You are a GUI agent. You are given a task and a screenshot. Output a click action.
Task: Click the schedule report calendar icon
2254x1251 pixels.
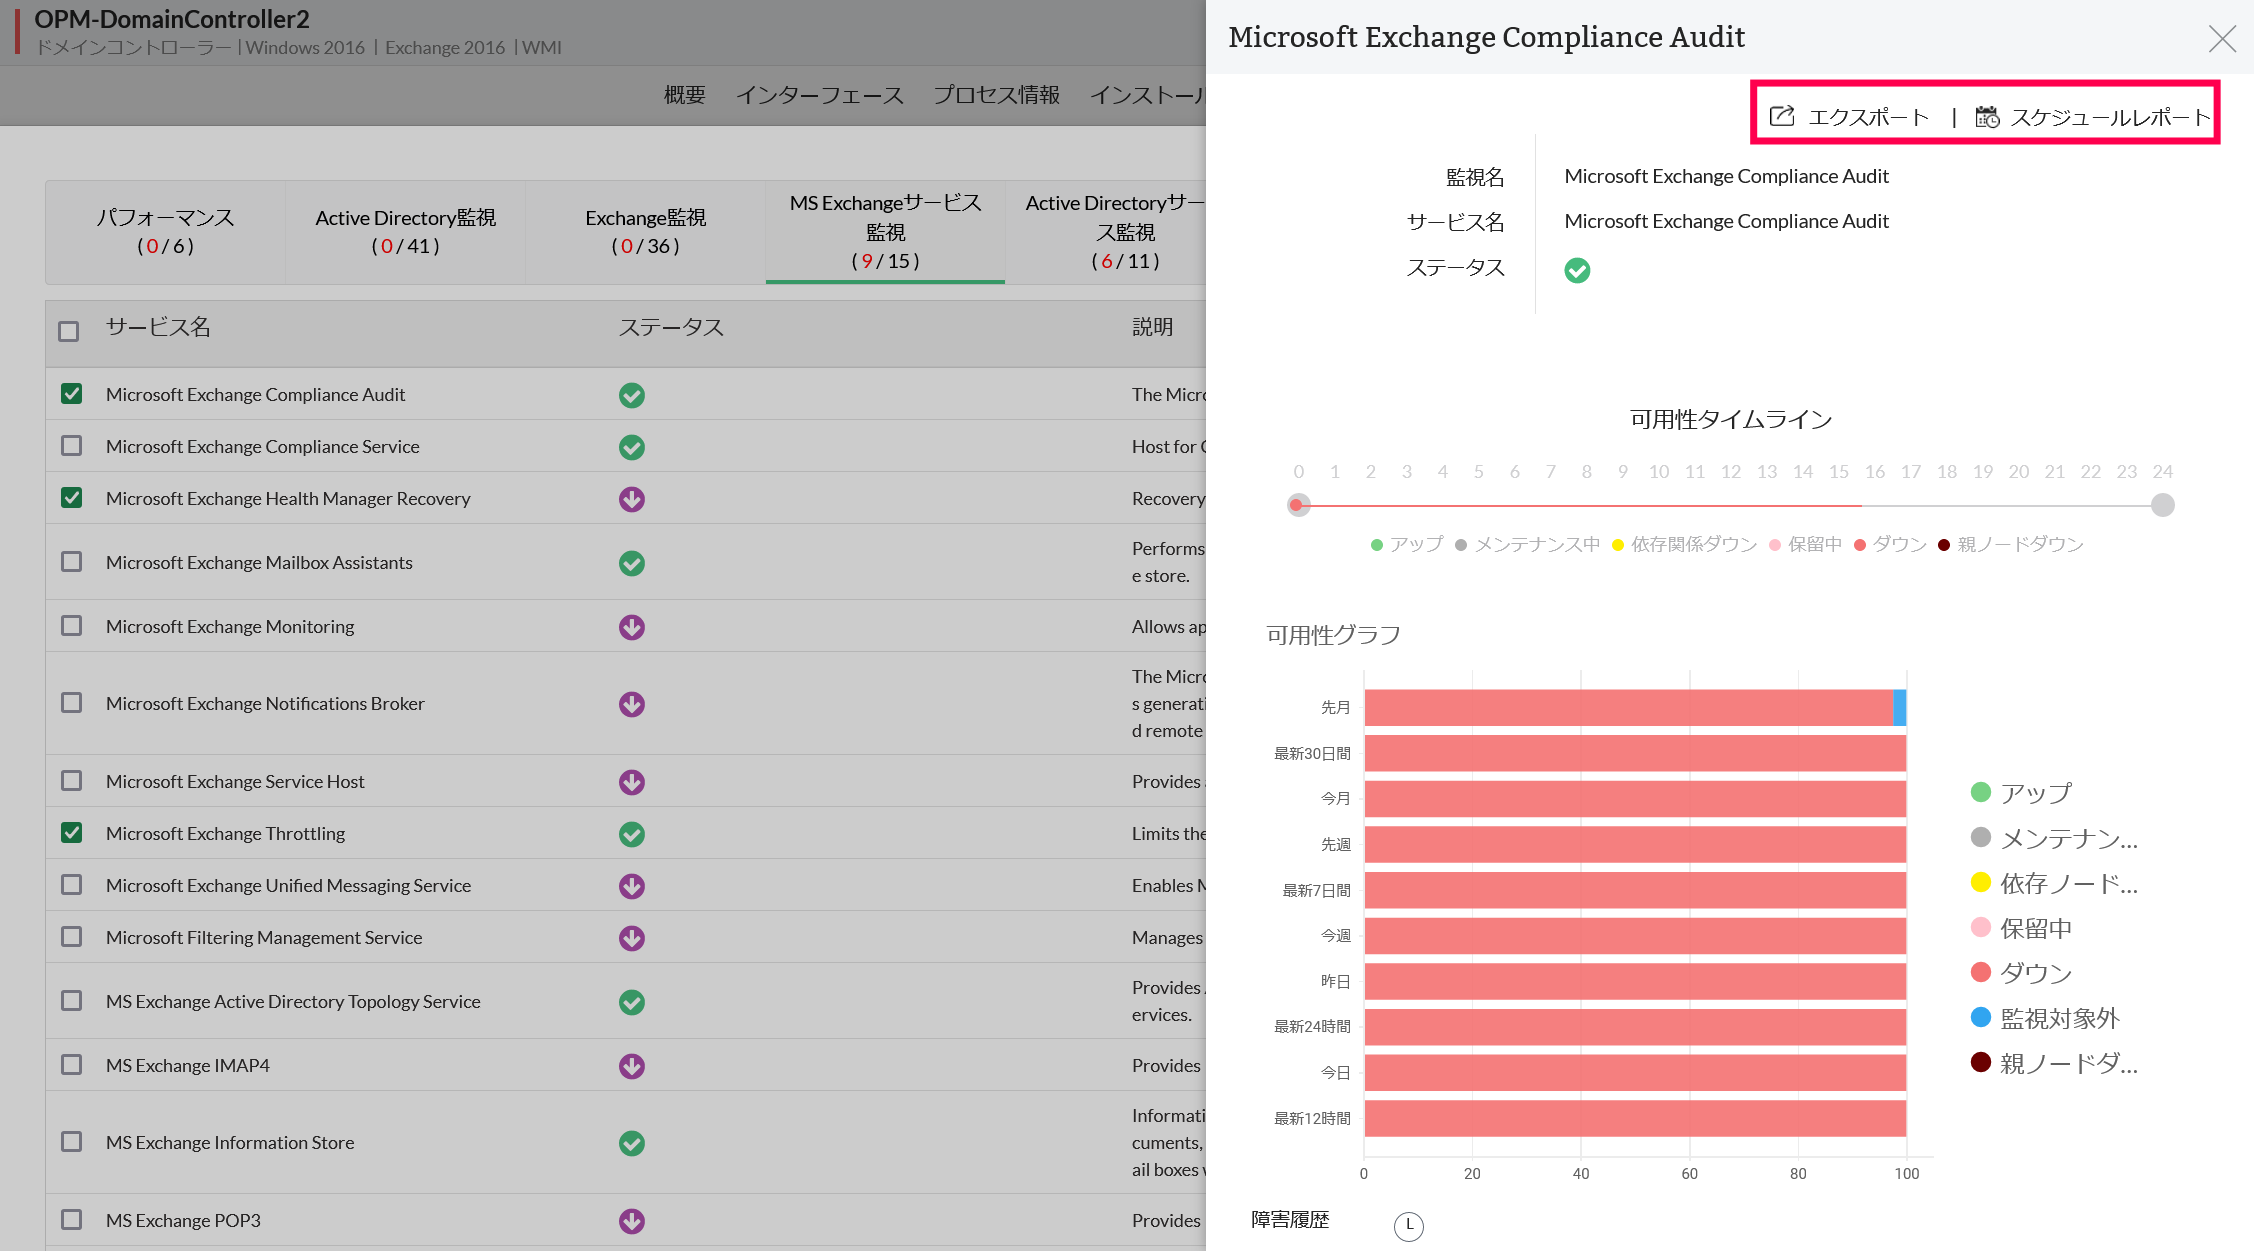tap(1987, 117)
